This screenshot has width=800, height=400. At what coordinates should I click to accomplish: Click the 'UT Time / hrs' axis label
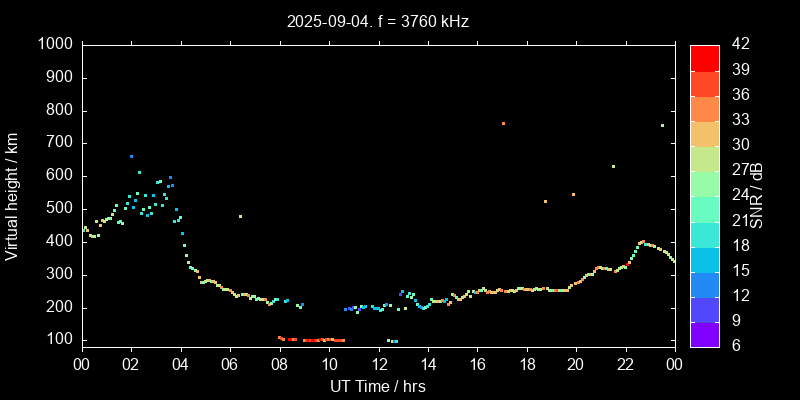[378, 385]
